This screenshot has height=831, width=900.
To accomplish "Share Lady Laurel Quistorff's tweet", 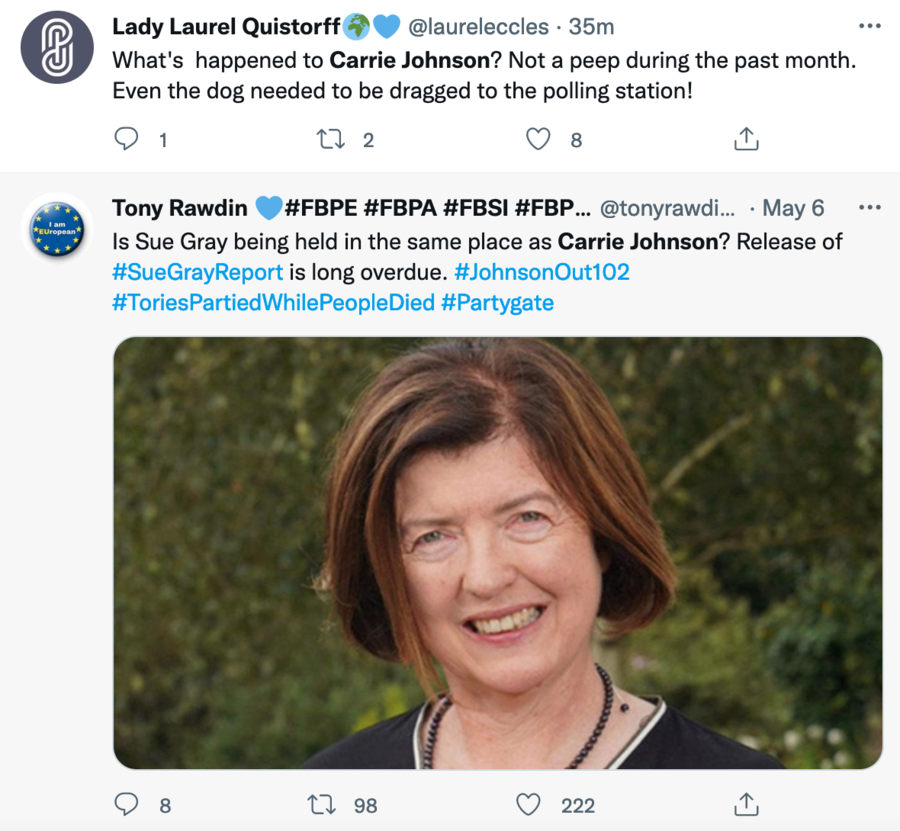I will (x=746, y=140).
